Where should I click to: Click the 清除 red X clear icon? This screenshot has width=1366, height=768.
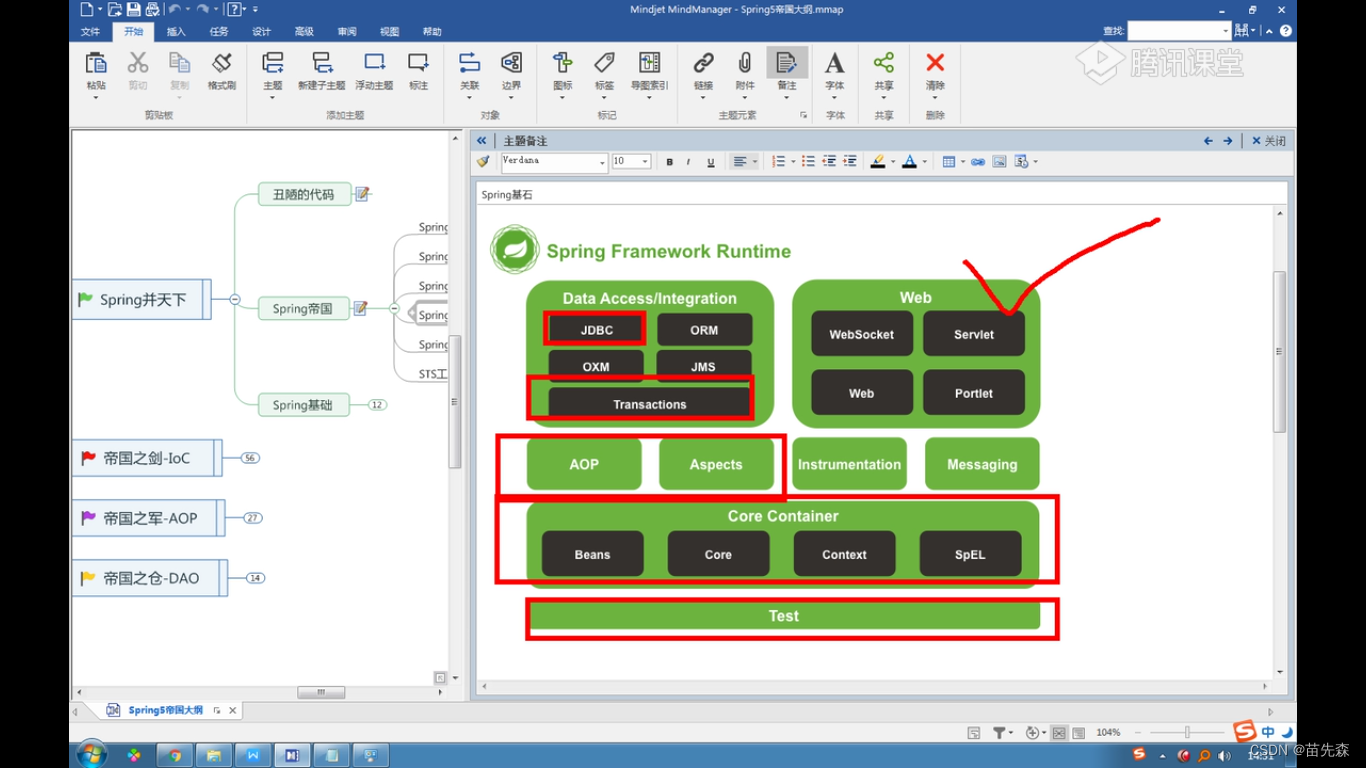coord(935,64)
